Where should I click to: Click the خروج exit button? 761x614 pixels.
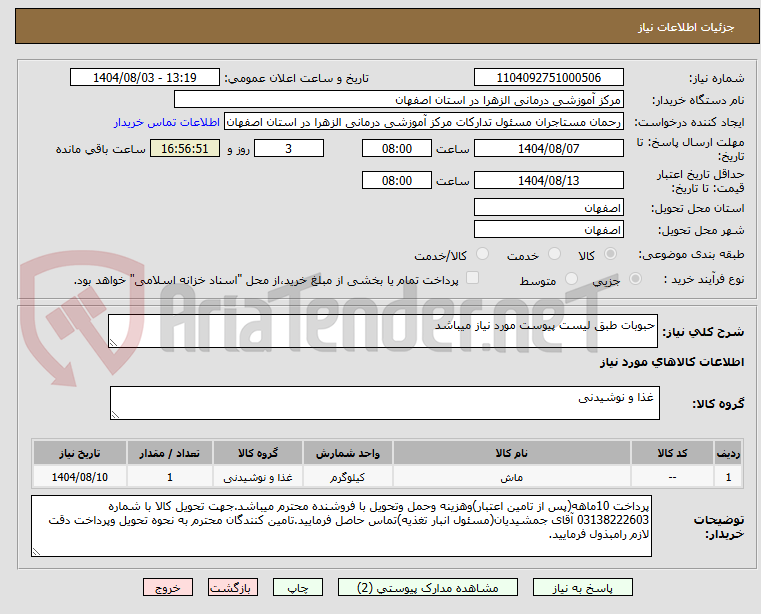[x=167, y=587]
